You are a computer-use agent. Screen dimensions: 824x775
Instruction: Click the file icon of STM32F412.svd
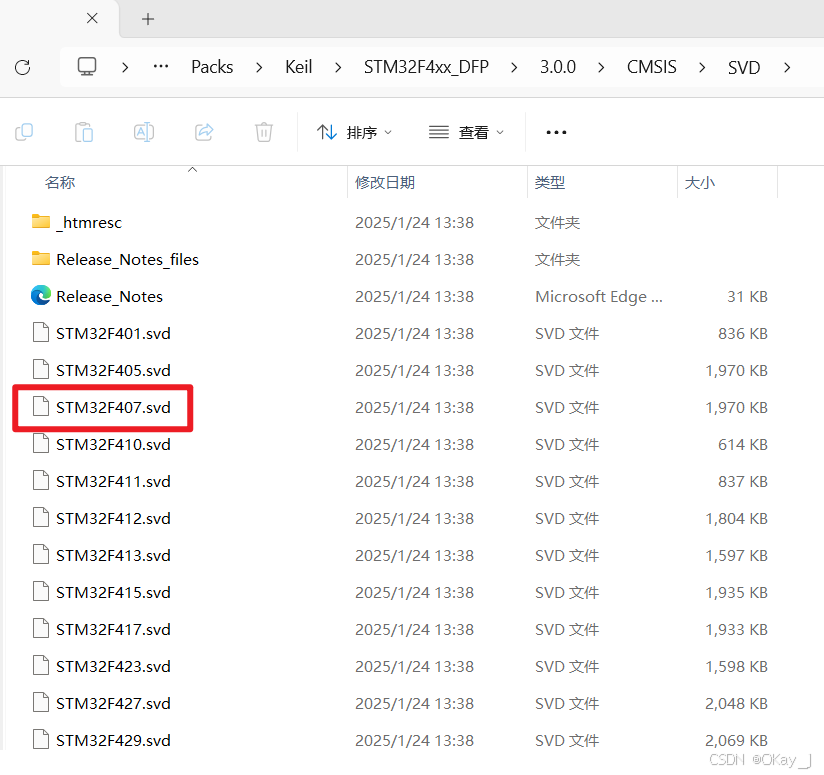coord(41,518)
